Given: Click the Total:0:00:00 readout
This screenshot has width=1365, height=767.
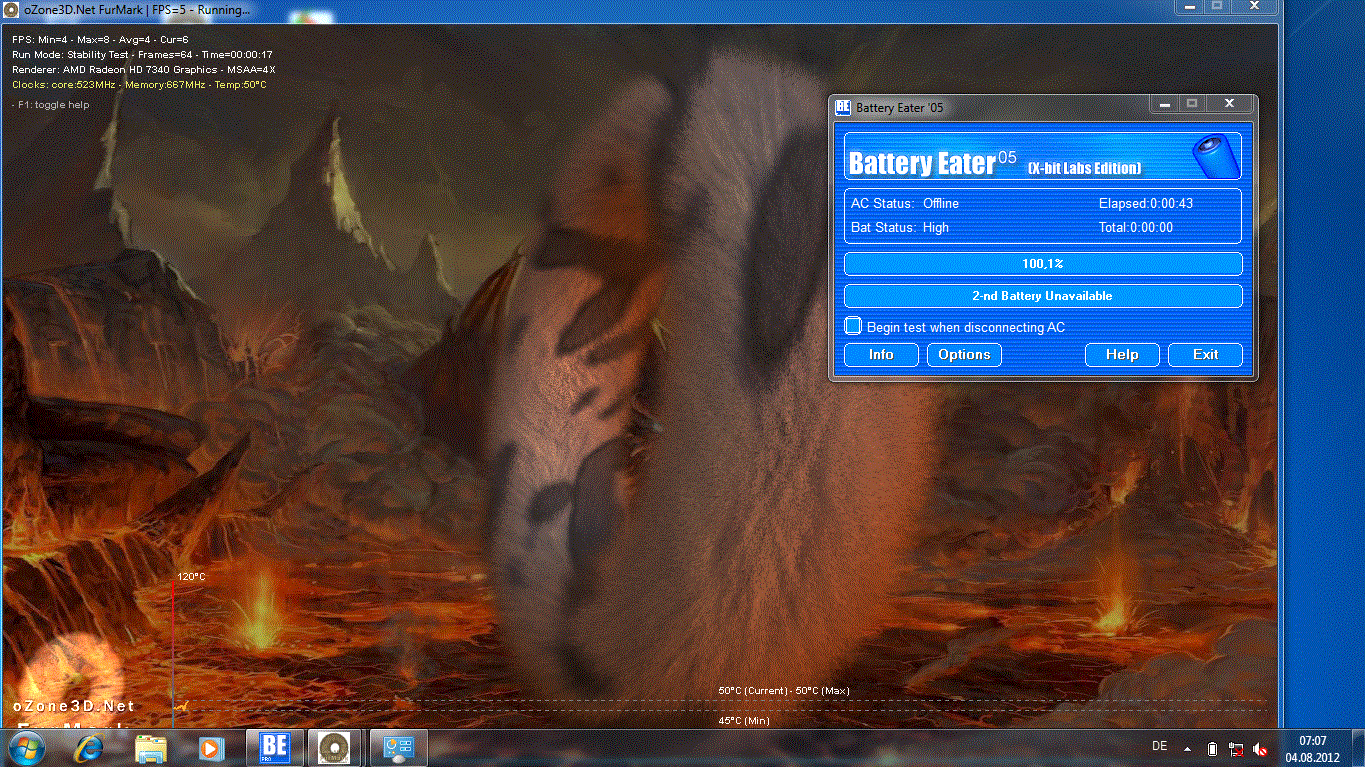Looking at the screenshot, I should pos(1136,227).
